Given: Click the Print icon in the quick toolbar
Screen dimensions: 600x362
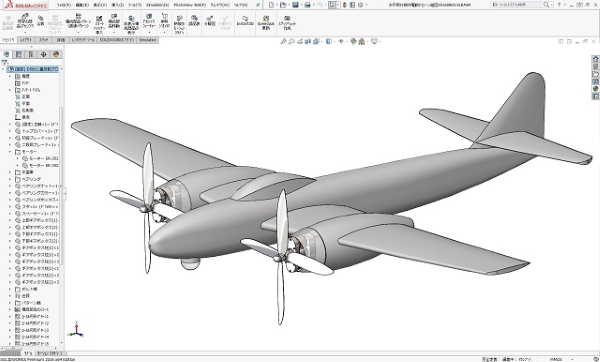Looking at the screenshot, I should (307, 5).
